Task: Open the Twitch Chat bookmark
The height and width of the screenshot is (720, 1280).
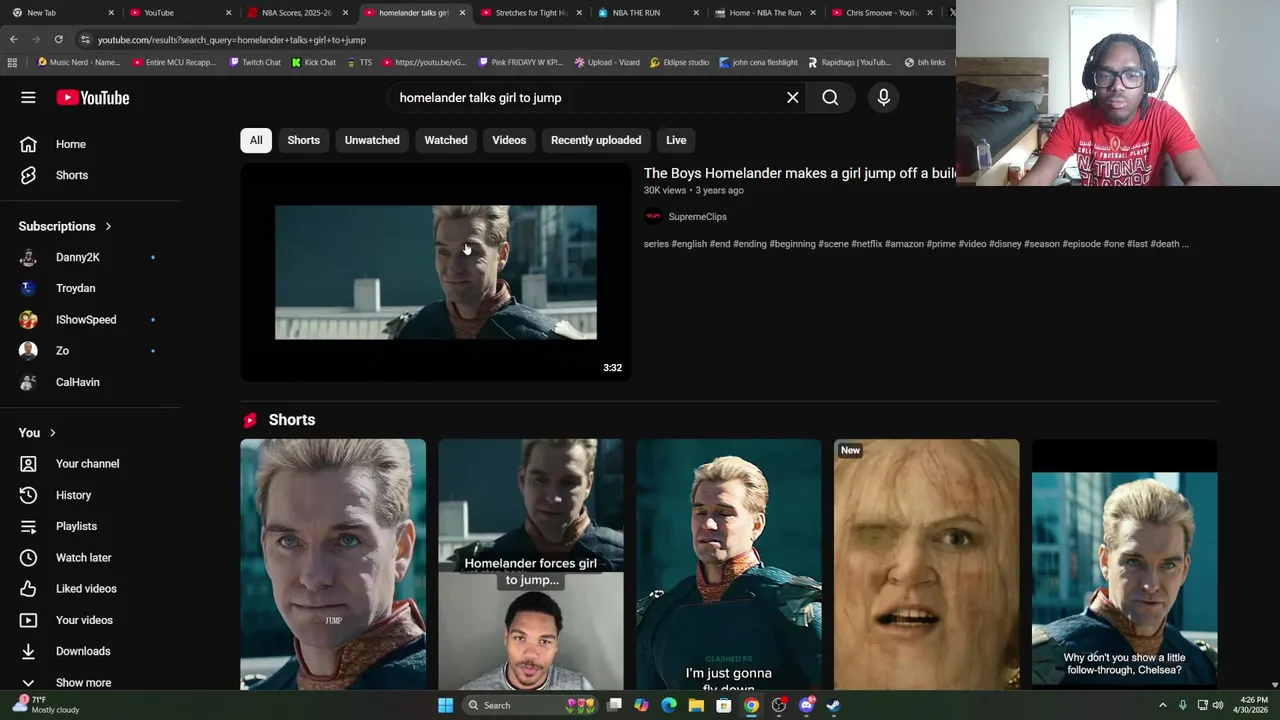Action: (255, 62)
